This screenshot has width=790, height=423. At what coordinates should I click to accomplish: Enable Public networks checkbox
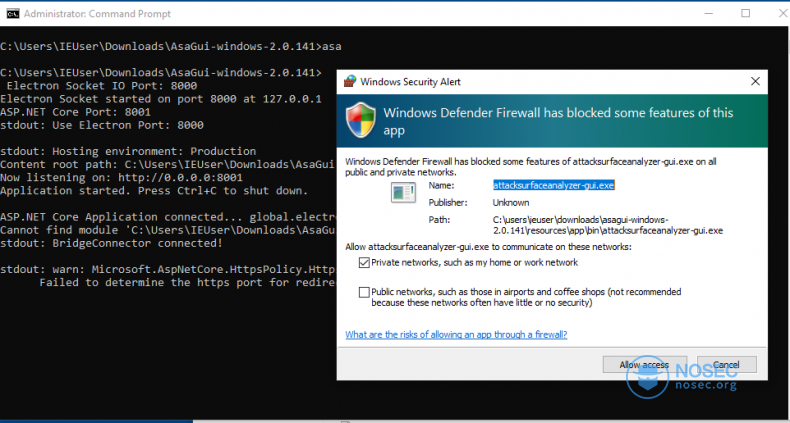(x=364, y=292)
